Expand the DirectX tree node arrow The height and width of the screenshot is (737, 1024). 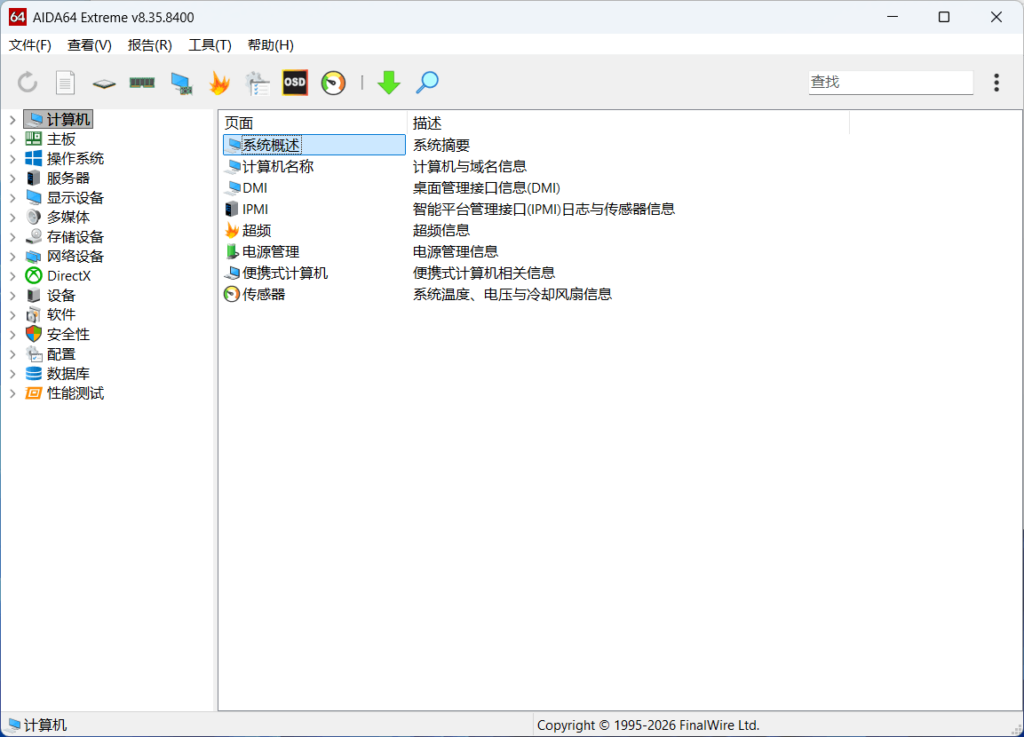coord(12,276)
